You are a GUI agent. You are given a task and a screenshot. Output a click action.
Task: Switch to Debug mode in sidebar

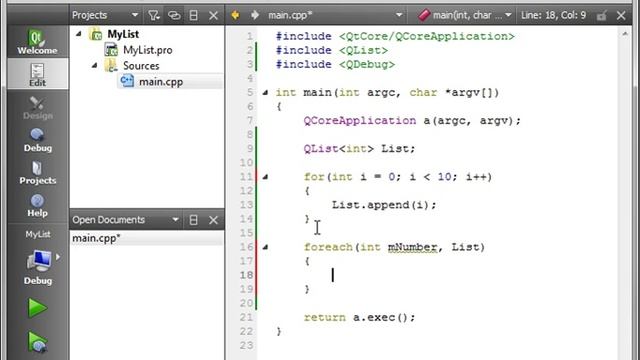37,140
